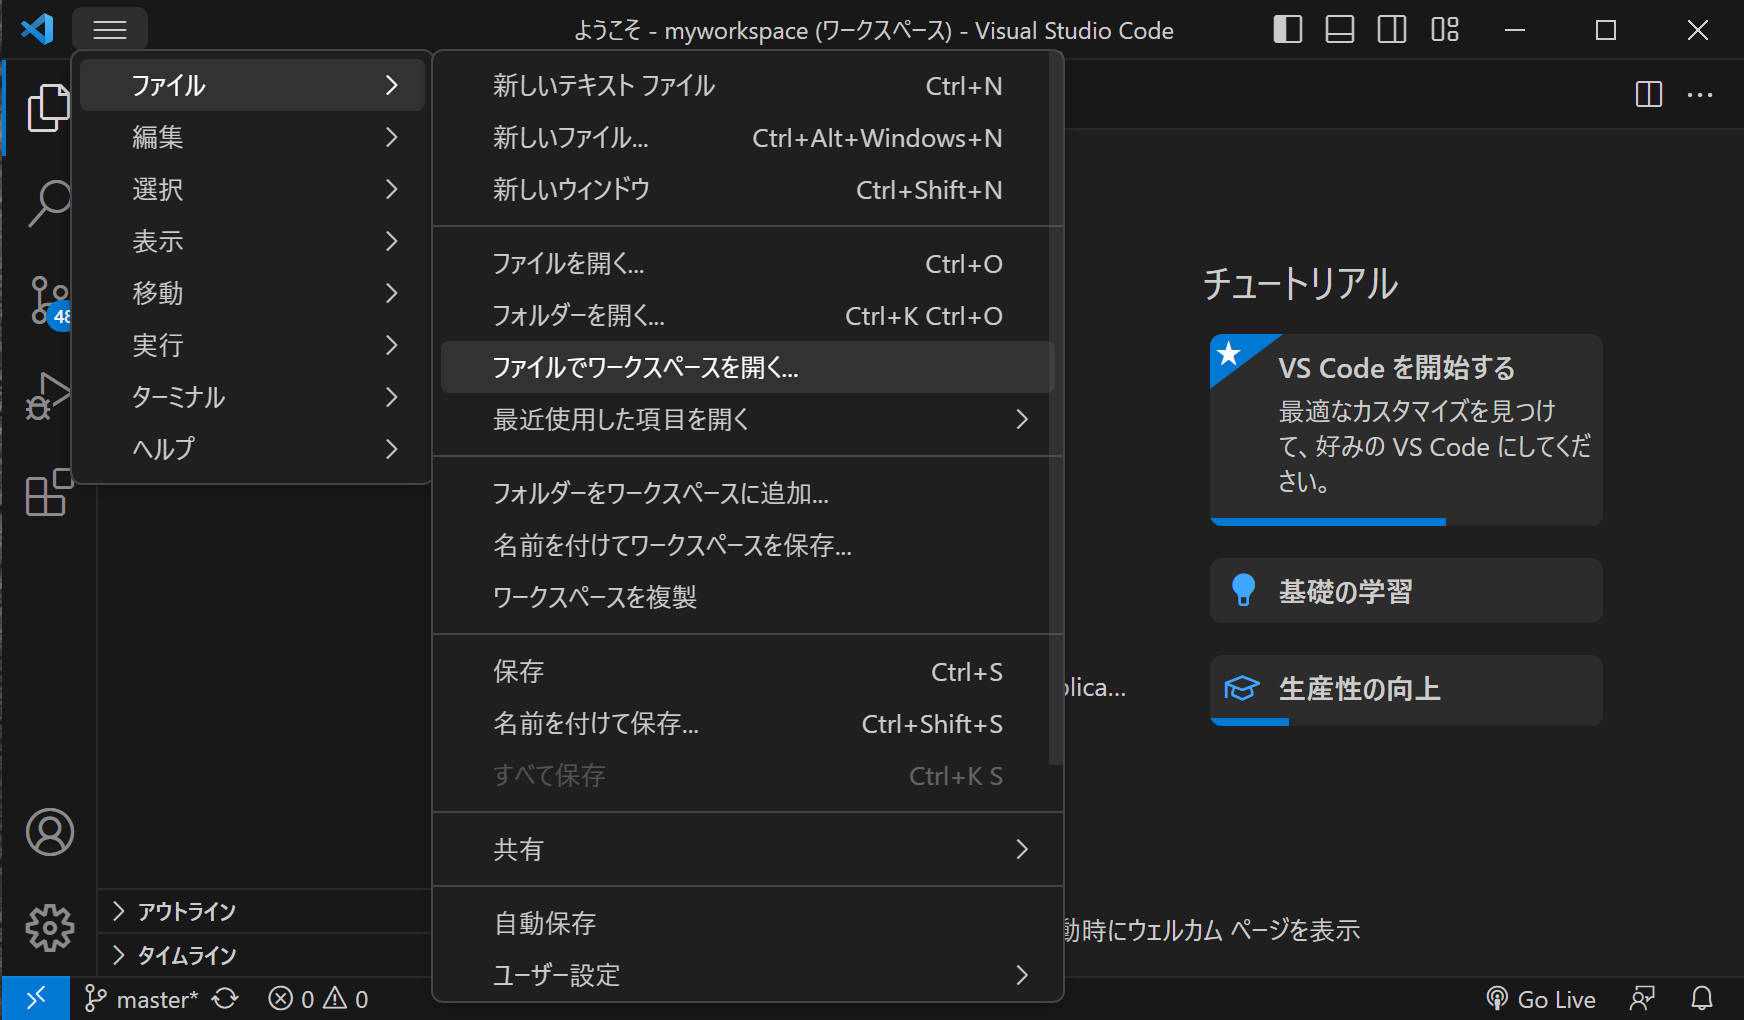Open the 移動 menu item

(252, 293)
